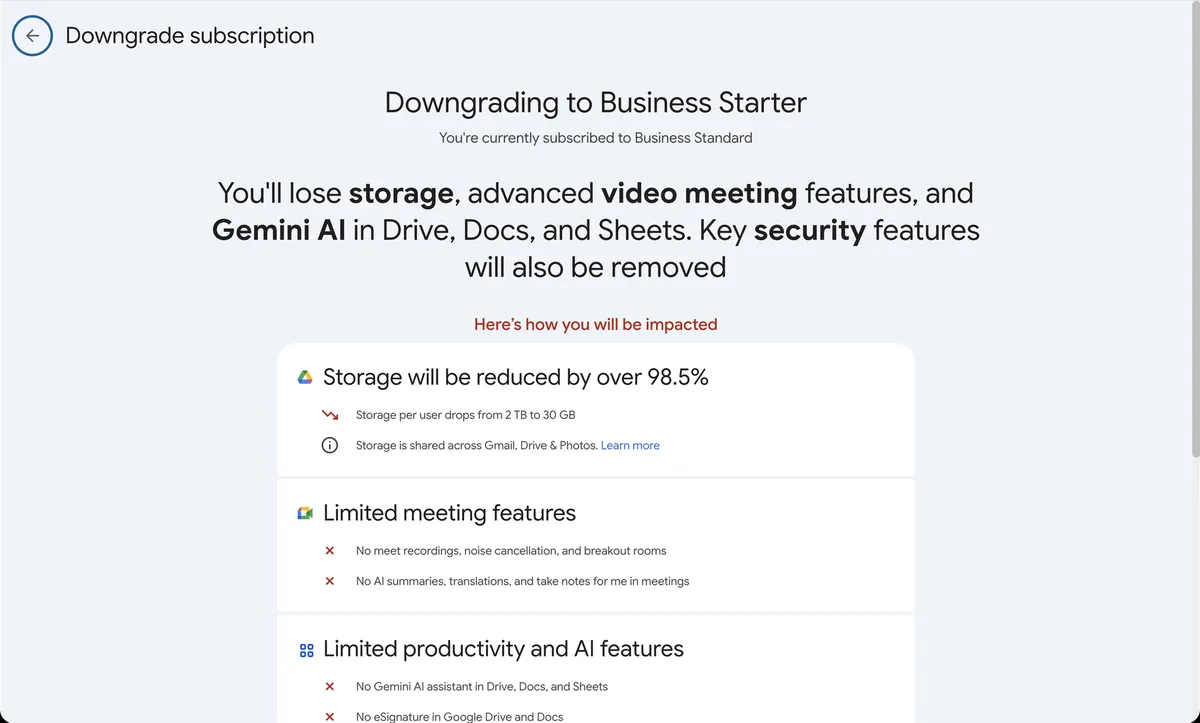Click the red X beside No AI summaries

point(329,580)
